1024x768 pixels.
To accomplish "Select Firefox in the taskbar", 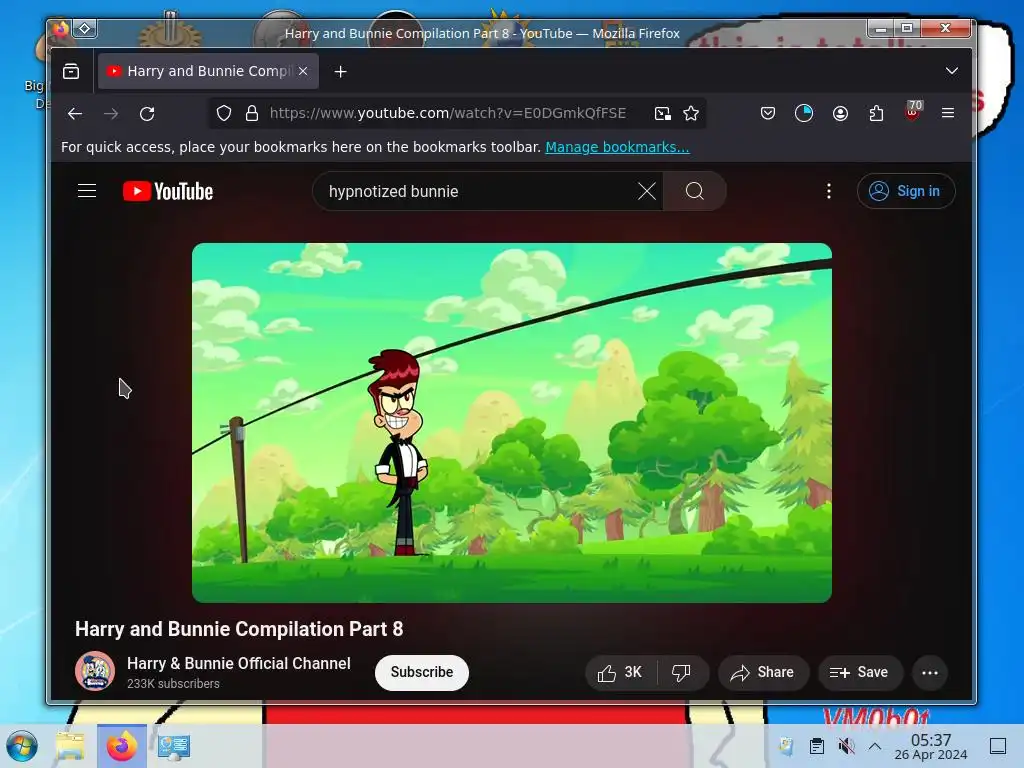I will [121, 746].
